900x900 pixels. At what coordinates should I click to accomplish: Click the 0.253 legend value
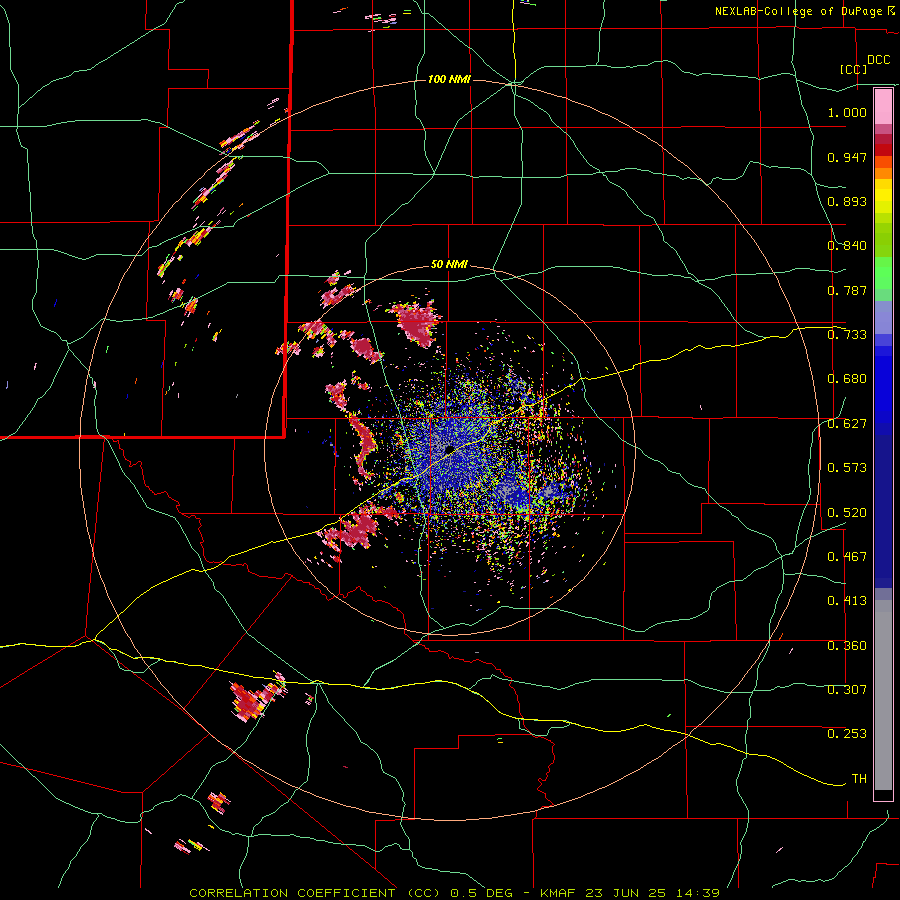[847, 734]
